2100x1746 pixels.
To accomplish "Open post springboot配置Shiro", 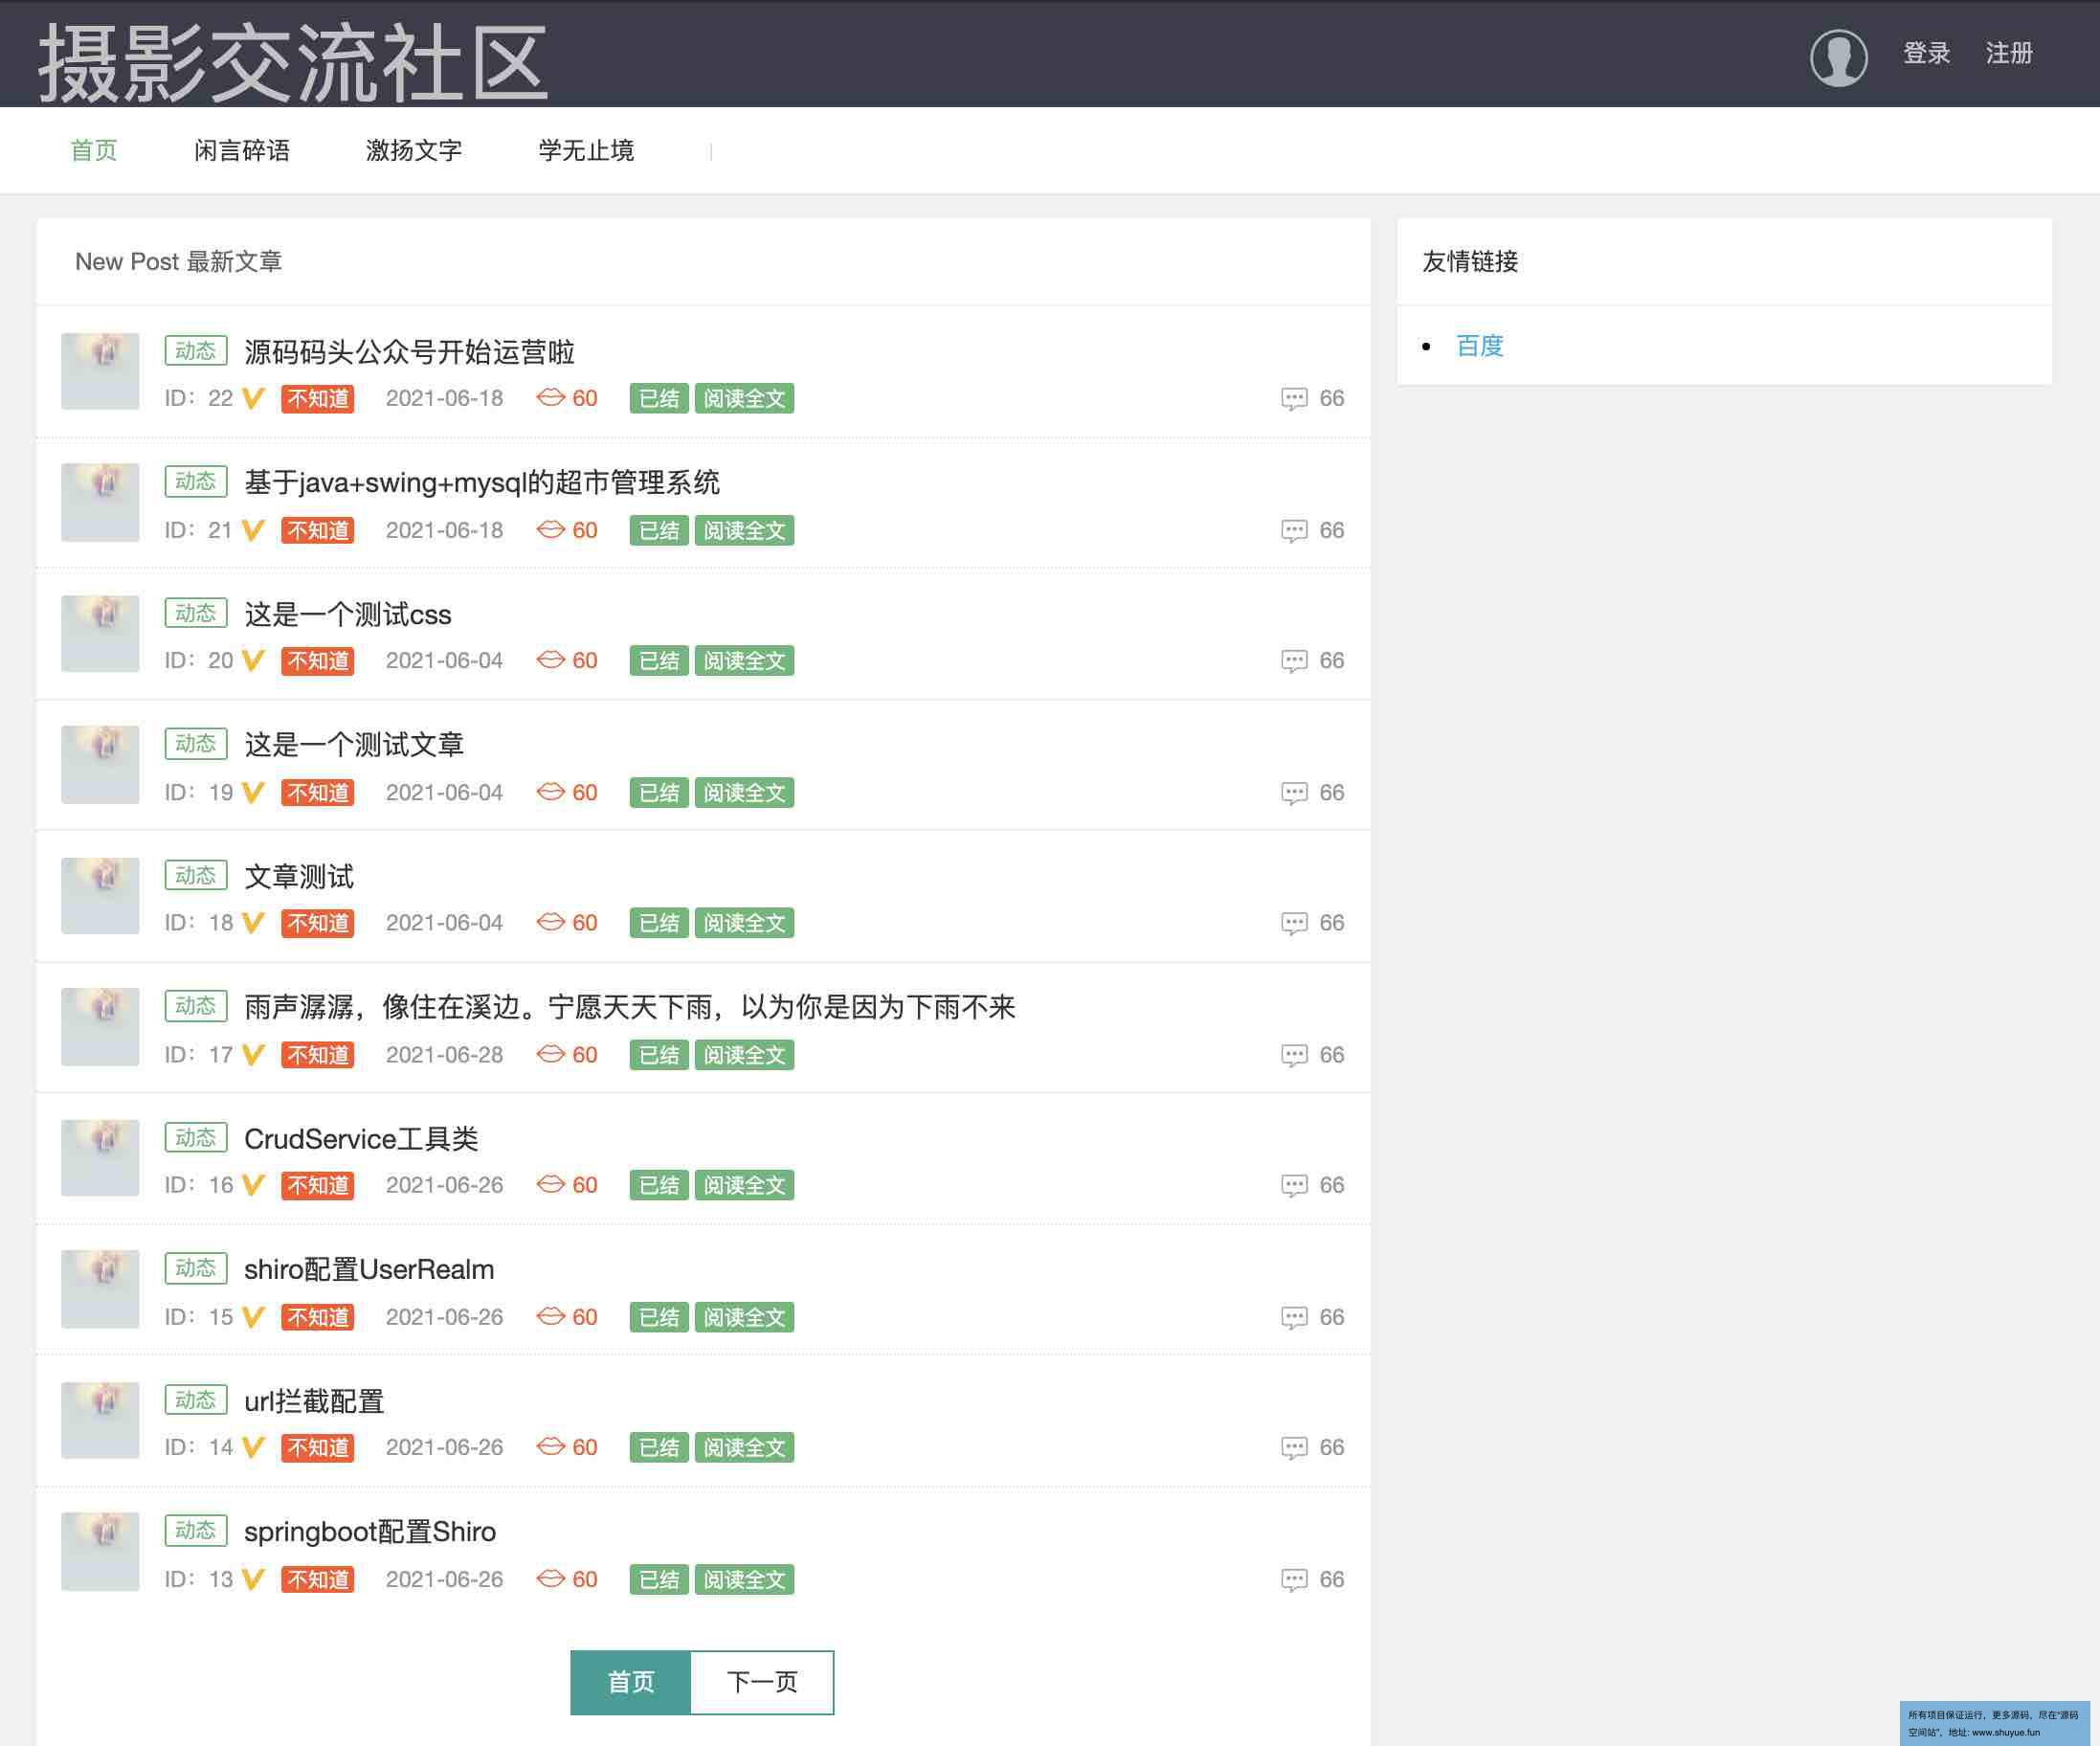I will (x=370, y=1532).
